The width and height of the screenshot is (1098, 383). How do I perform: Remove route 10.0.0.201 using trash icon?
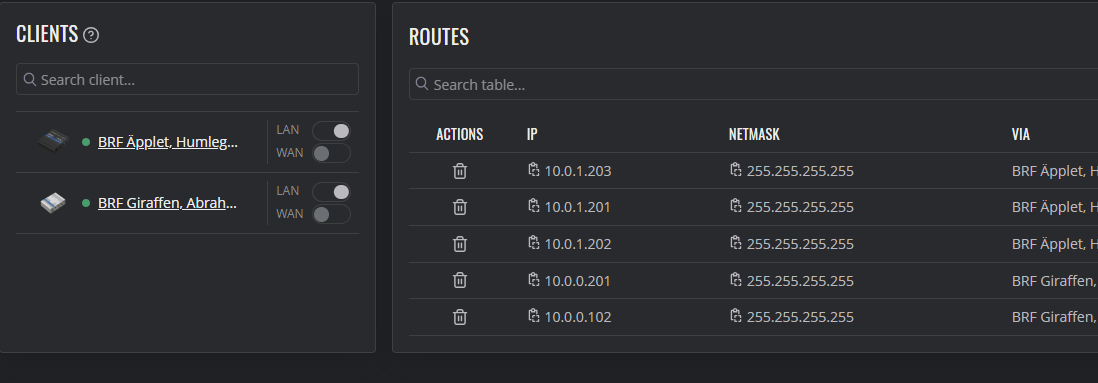click(x=459, y=281)
